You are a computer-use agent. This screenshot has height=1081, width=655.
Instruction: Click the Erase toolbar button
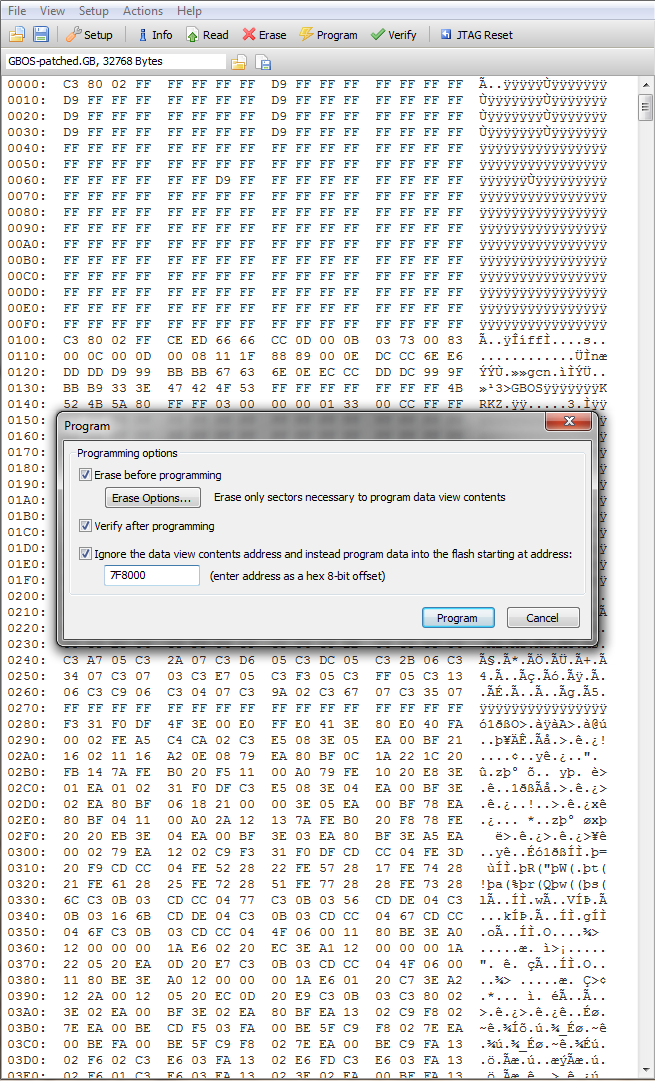click(x=264, y=34)
